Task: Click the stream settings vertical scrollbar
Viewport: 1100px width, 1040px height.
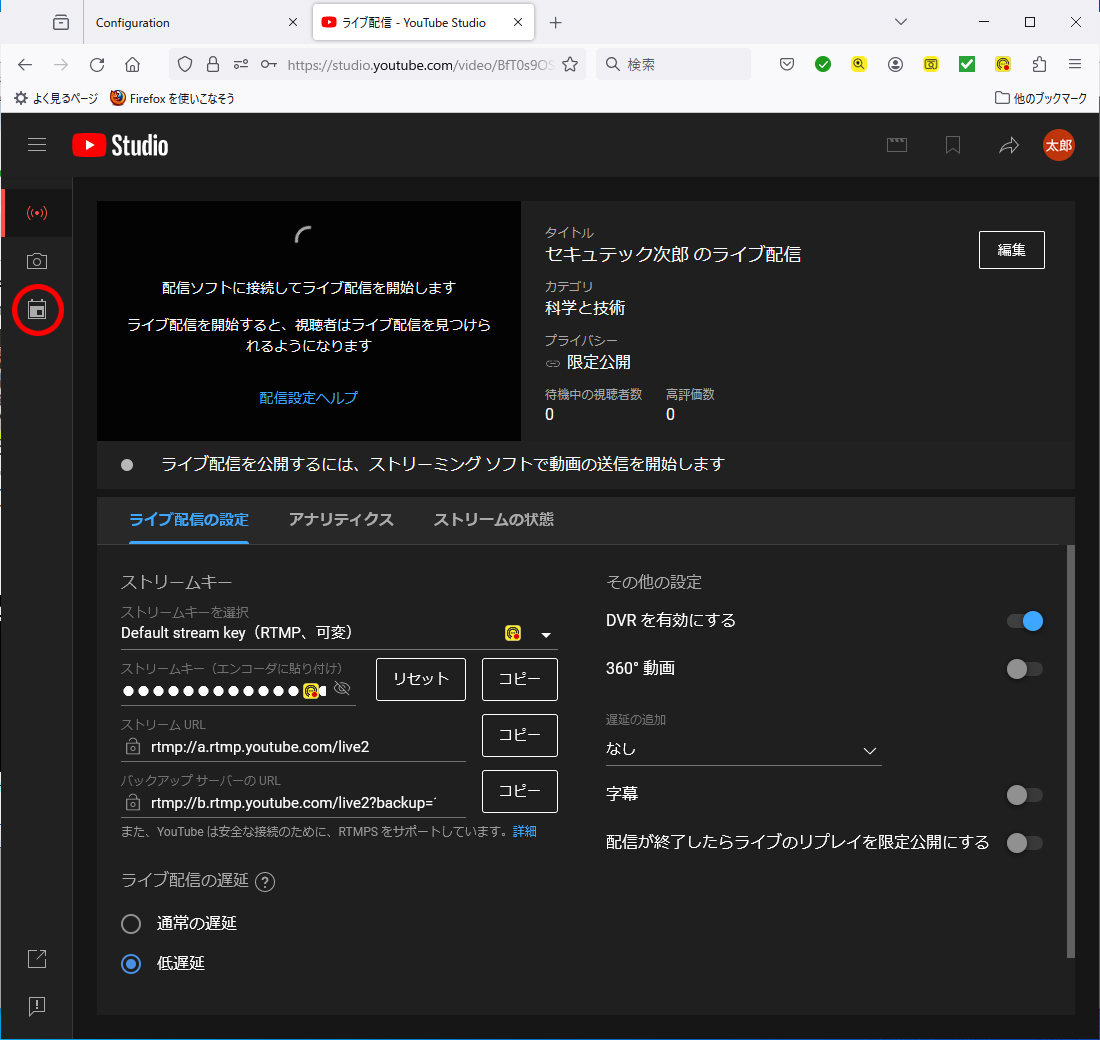Action: 1071,751
